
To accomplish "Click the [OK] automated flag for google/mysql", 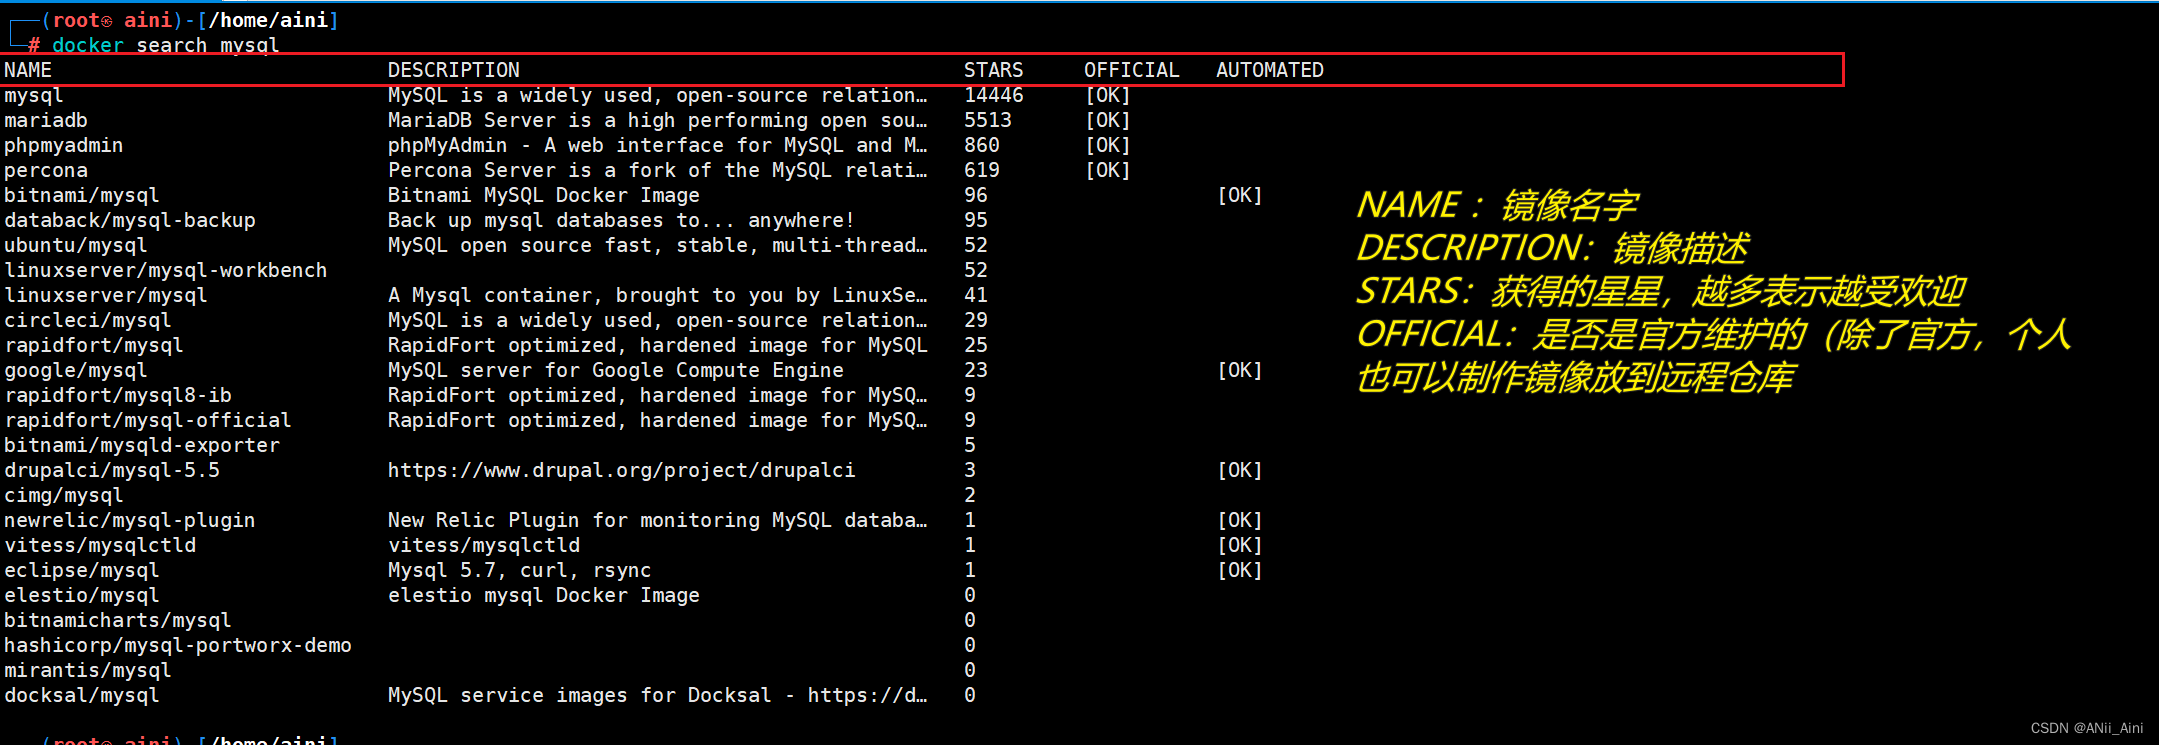I will coord(1240,370).
